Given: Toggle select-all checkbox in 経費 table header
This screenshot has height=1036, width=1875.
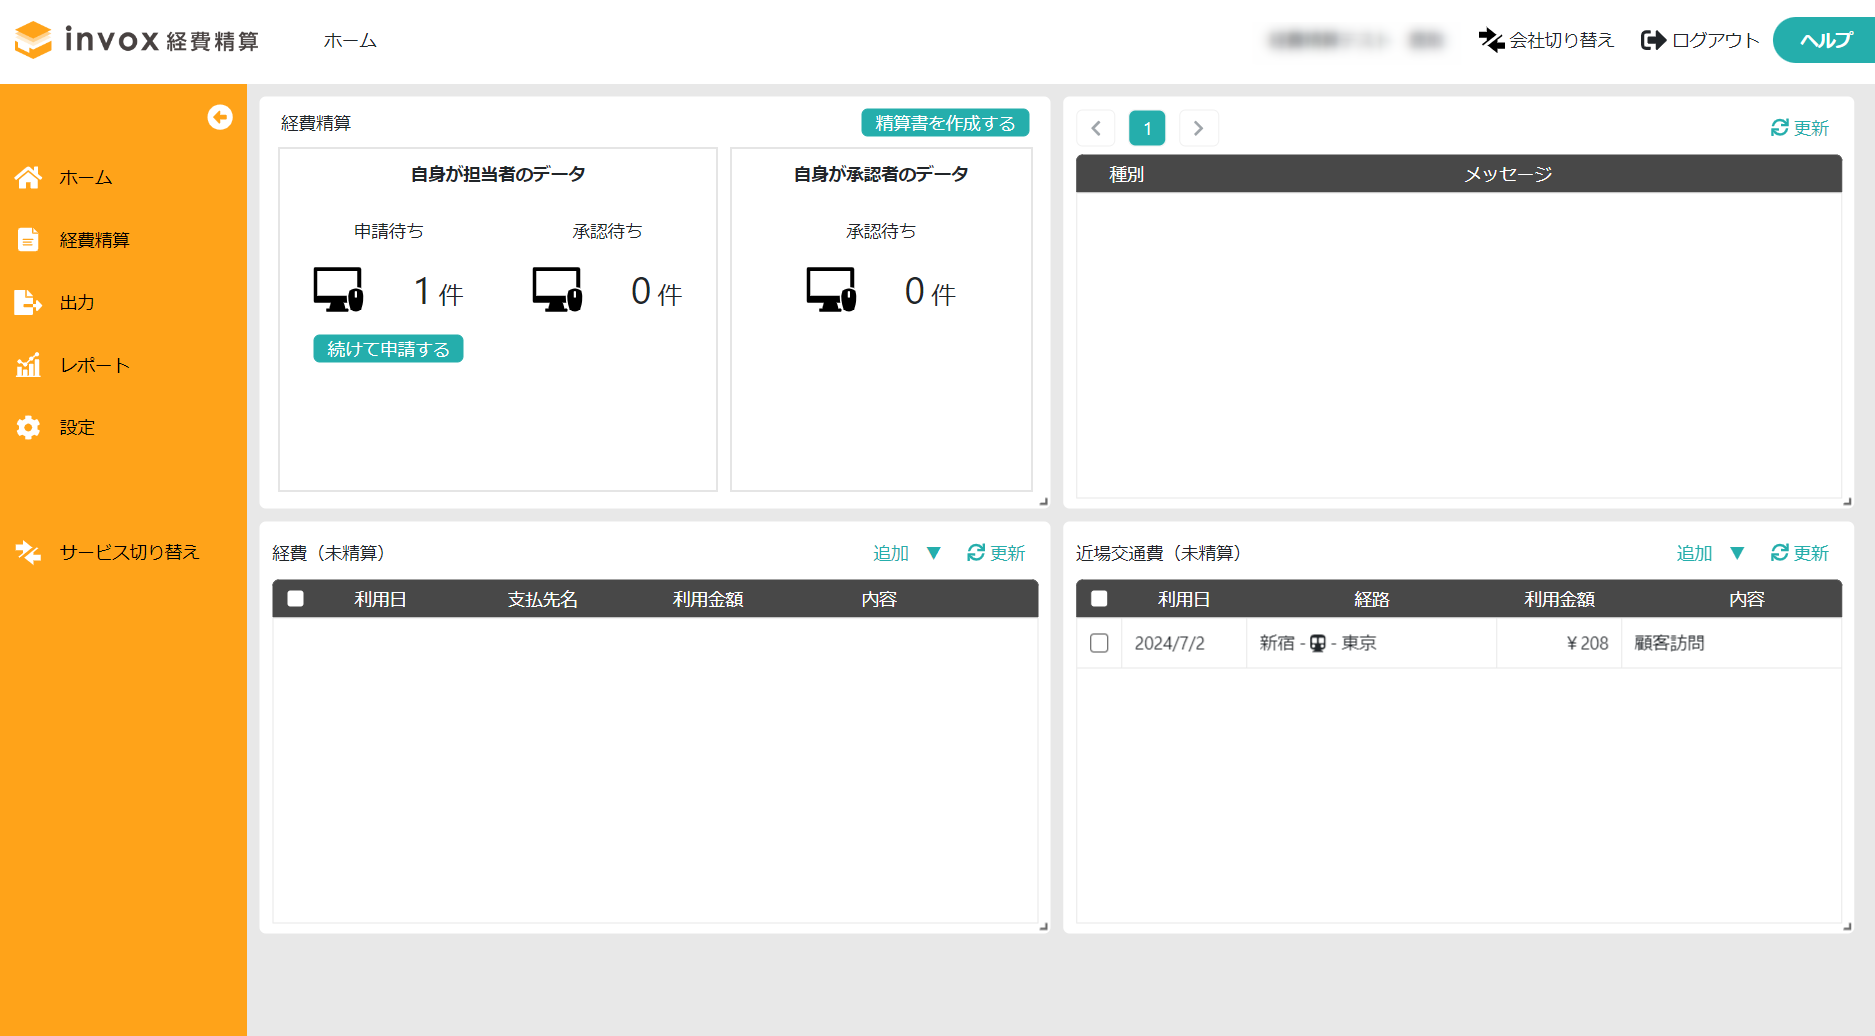Looking at the screenshot, I should (x=295, y=599).
